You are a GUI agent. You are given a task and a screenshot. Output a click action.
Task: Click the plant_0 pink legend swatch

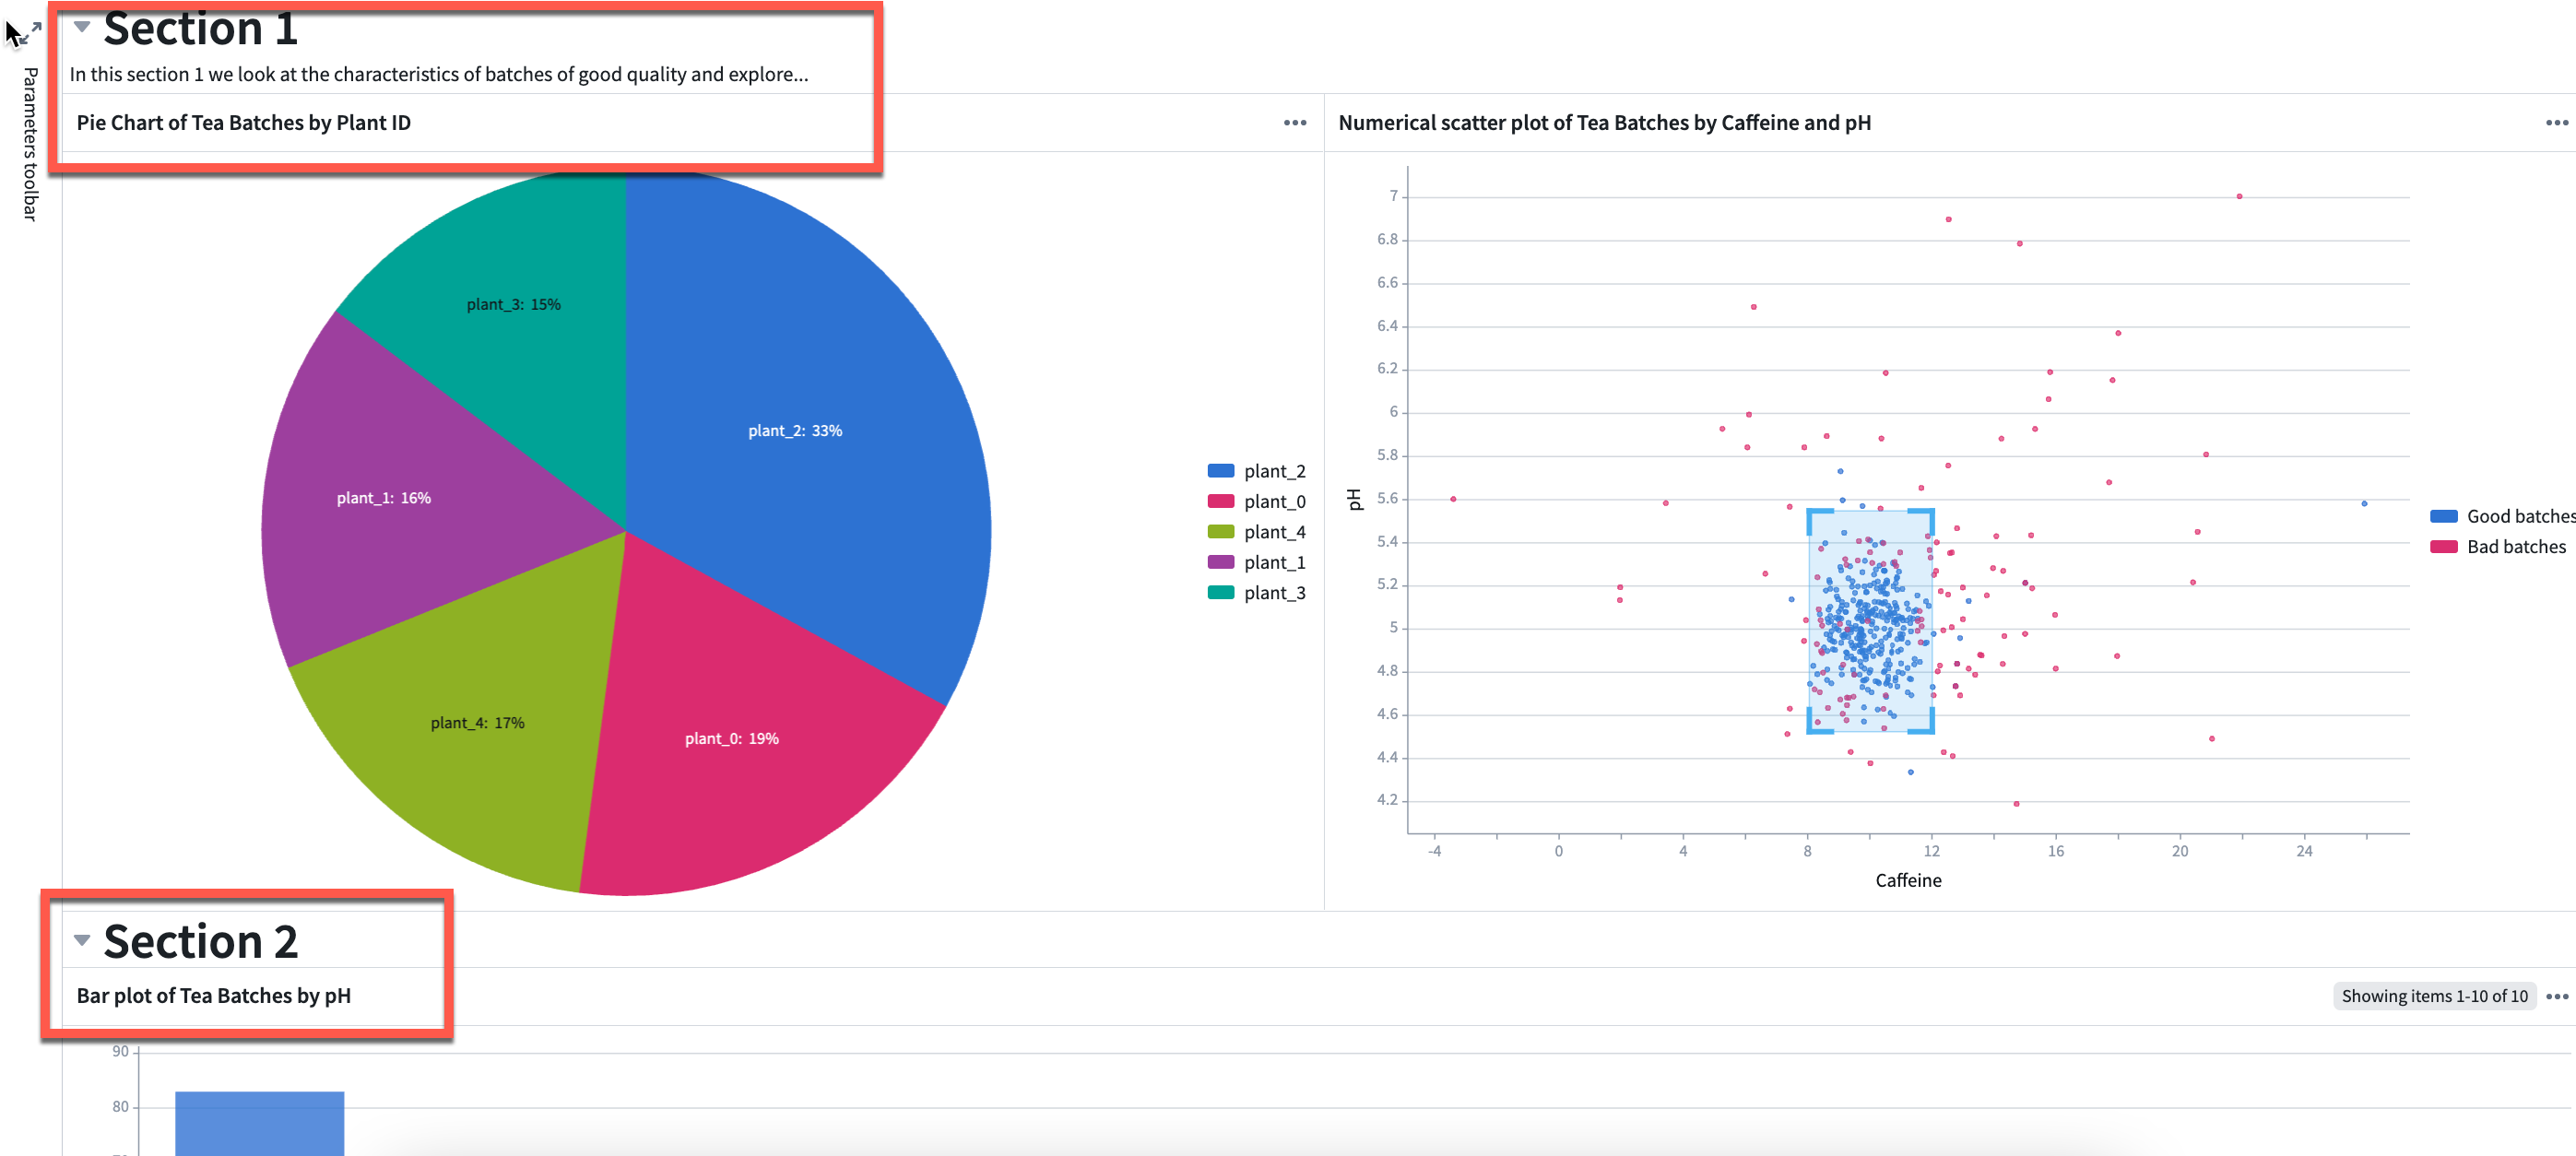coord(1220,501)
